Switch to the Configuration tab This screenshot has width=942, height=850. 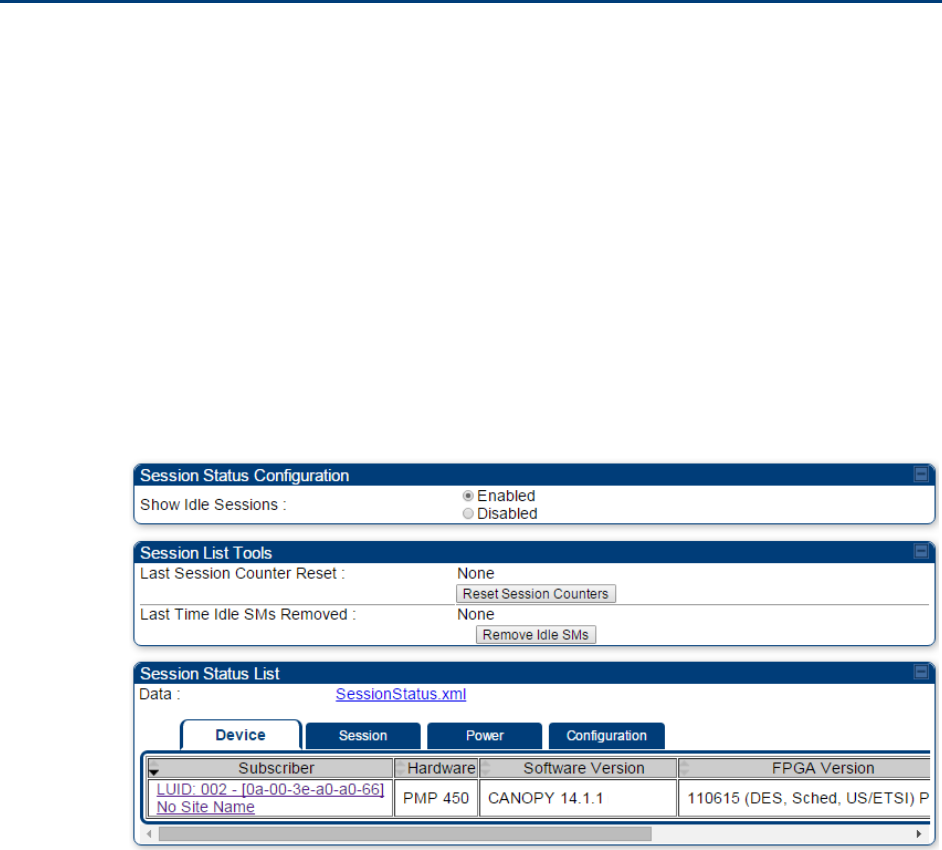tap(606, 736)
